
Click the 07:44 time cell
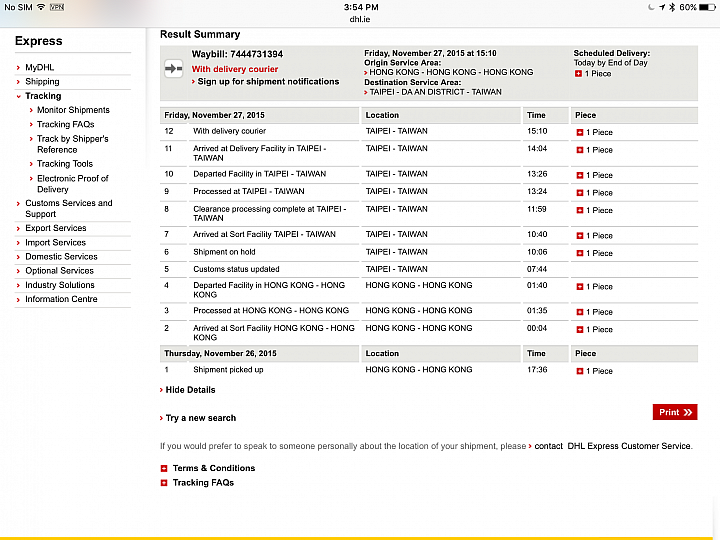click(x=537, y=269)
